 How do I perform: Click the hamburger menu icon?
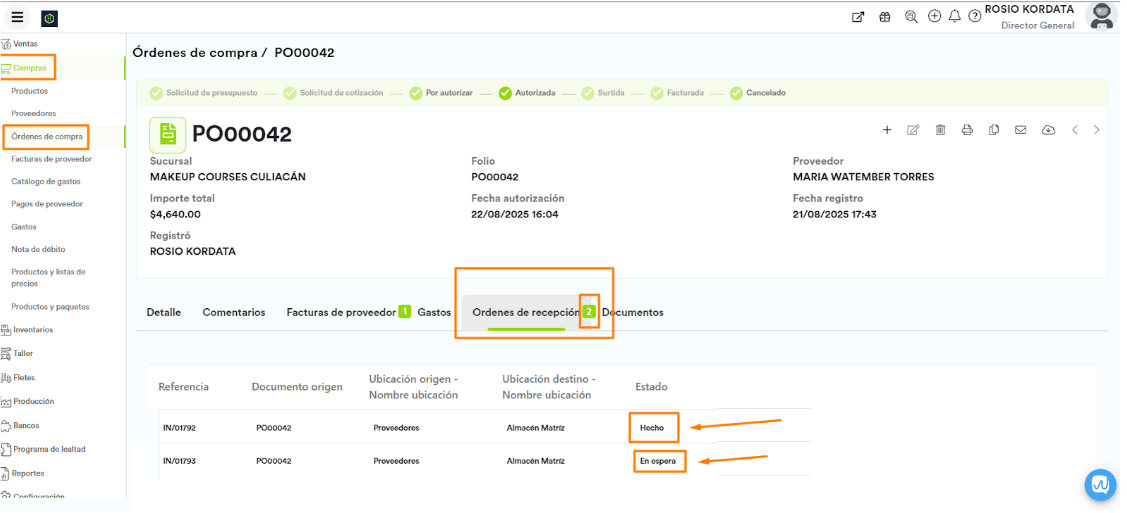point(17,17)
